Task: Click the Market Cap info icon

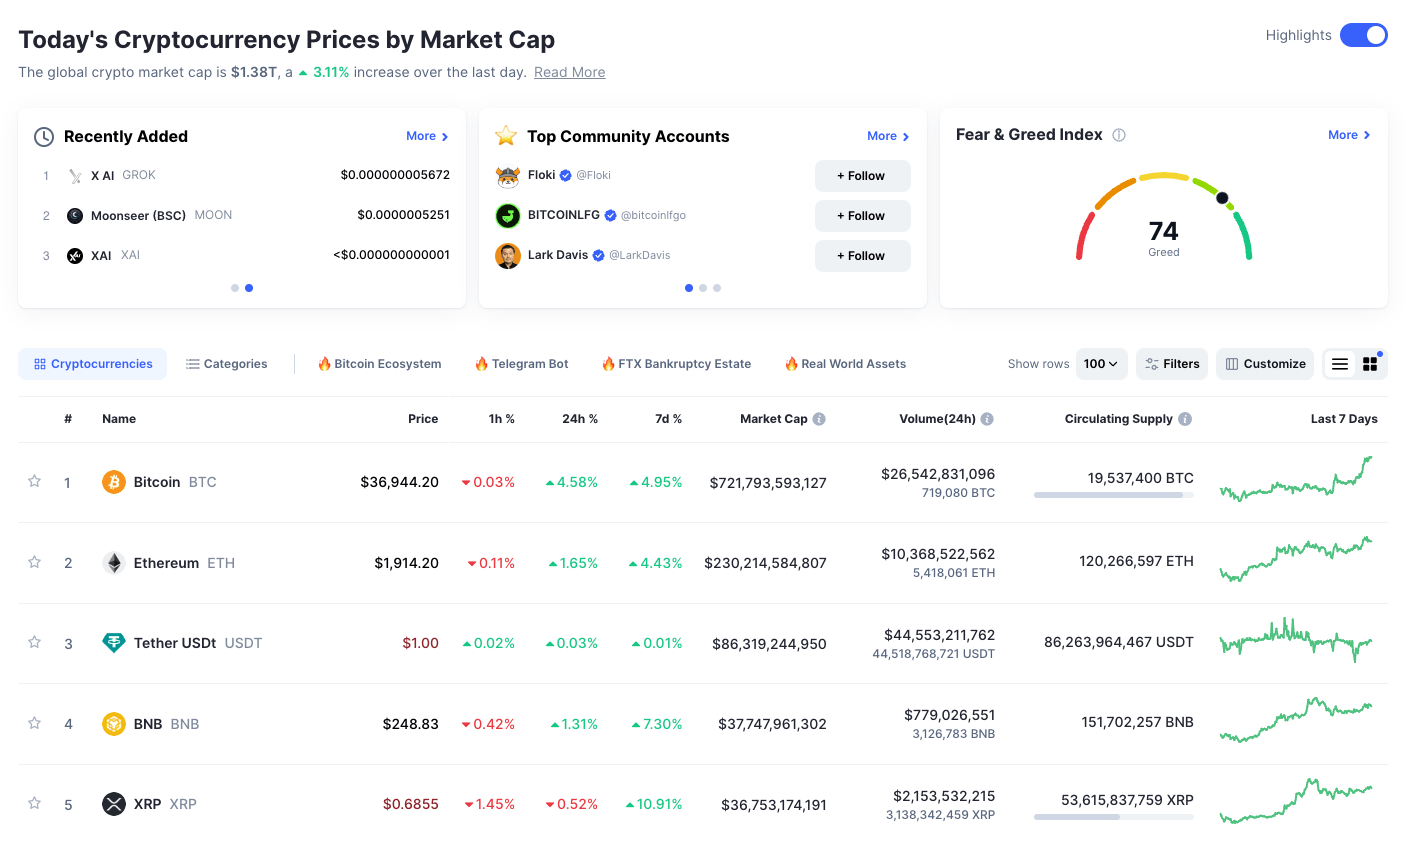Action: [x=819, y=419]
